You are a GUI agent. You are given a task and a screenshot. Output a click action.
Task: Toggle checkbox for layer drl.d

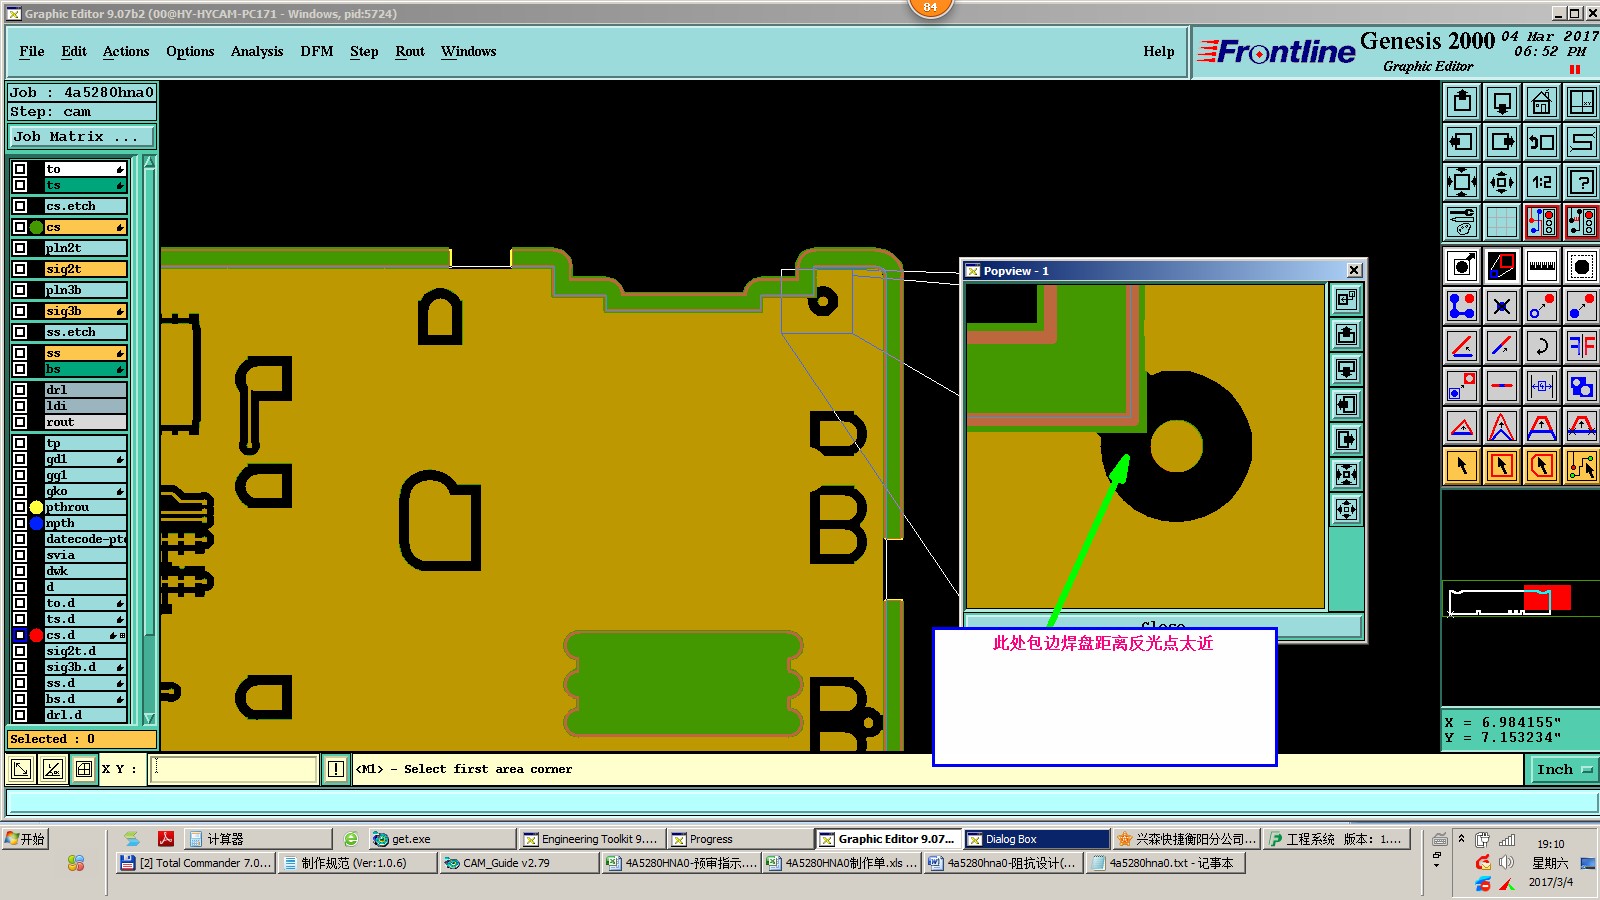tap(20, 715)
